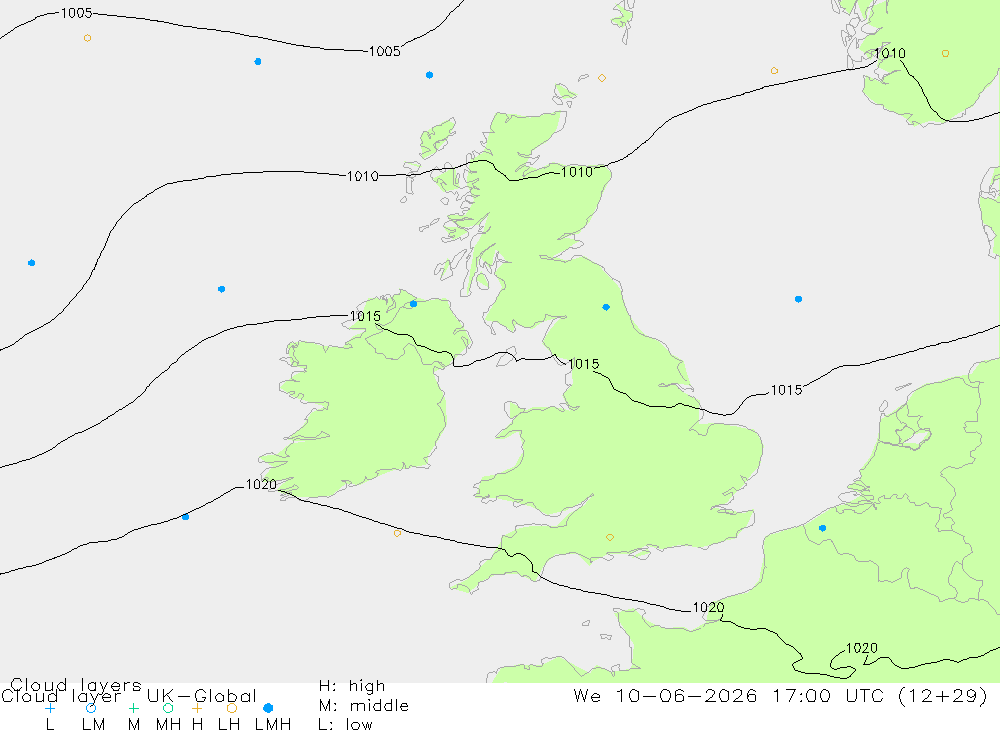Select the orange marker near Orkney north of Scotland
The width and height of the screenshot is (1000, 733).
pos(601,78)
